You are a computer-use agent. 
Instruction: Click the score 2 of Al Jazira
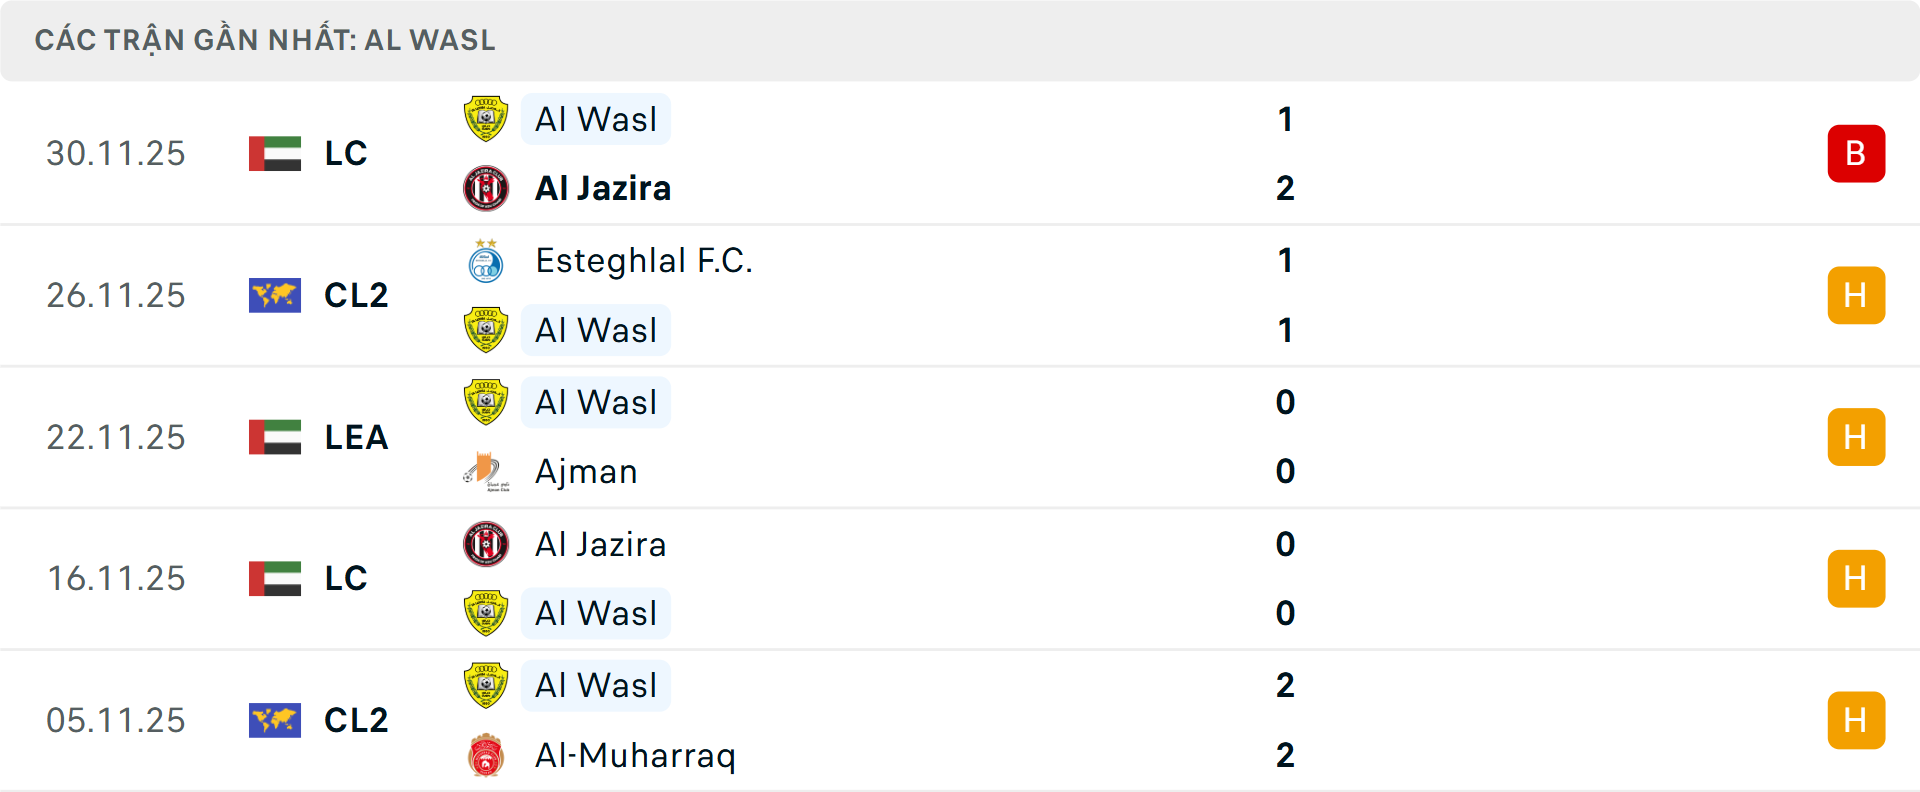pos(1287,188)
